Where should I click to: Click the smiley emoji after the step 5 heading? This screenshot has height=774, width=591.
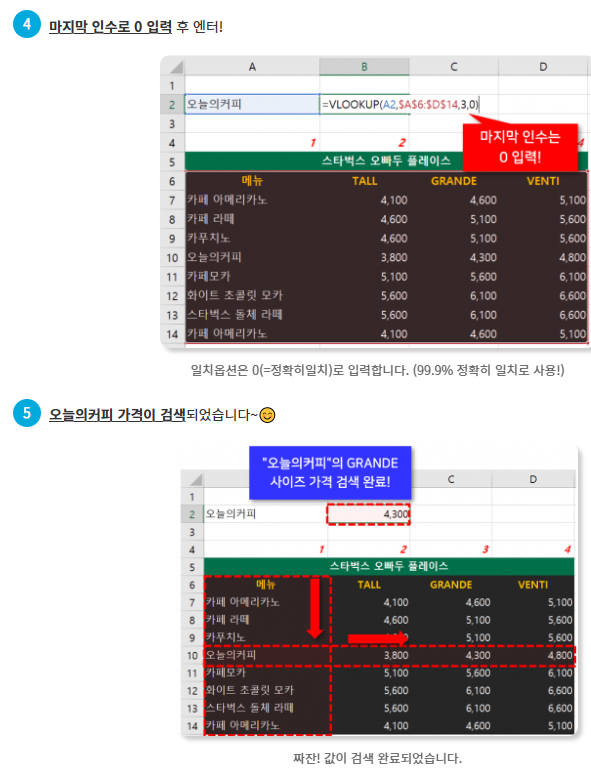point(267,415)
